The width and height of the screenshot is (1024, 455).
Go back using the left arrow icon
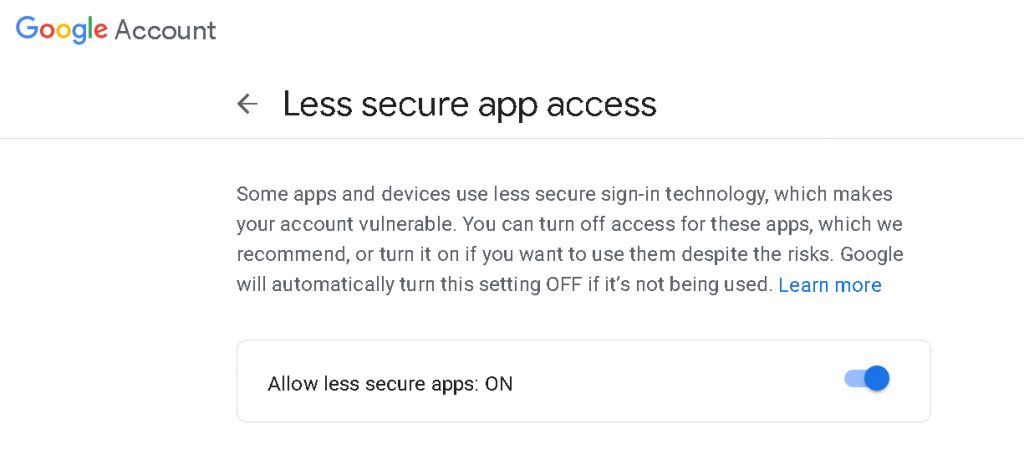pos(248,104)
